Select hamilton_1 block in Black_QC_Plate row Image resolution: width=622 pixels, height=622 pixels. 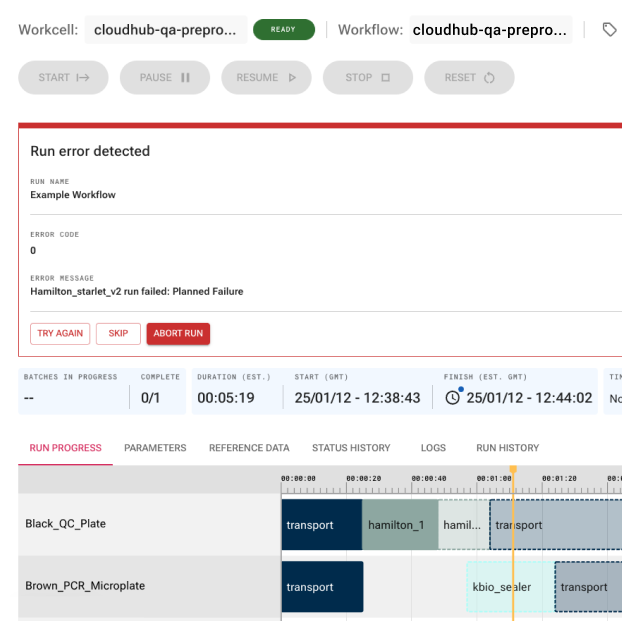[399, 525]
